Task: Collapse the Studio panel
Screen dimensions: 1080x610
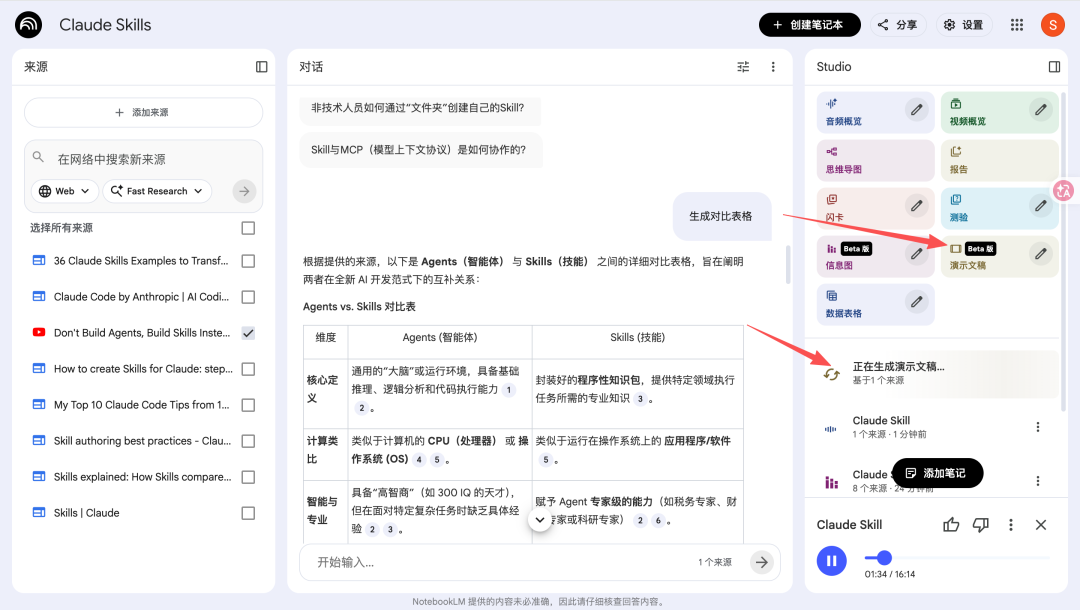Action: (1054, 67)
